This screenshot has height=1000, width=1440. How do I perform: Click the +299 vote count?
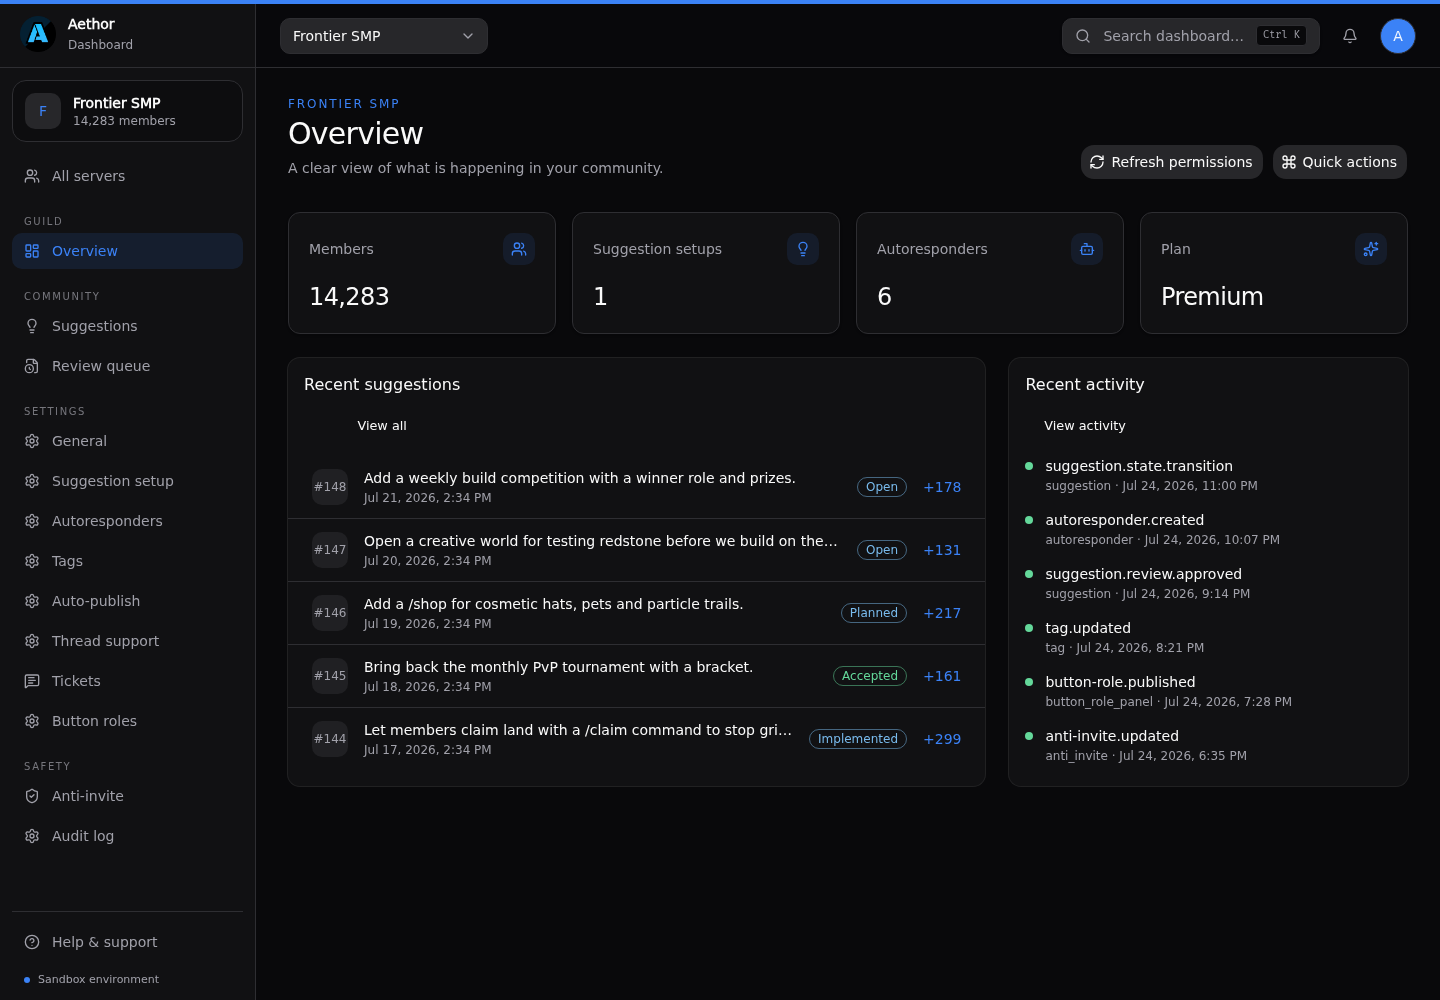pyautogui.click(x=942, y=739)
